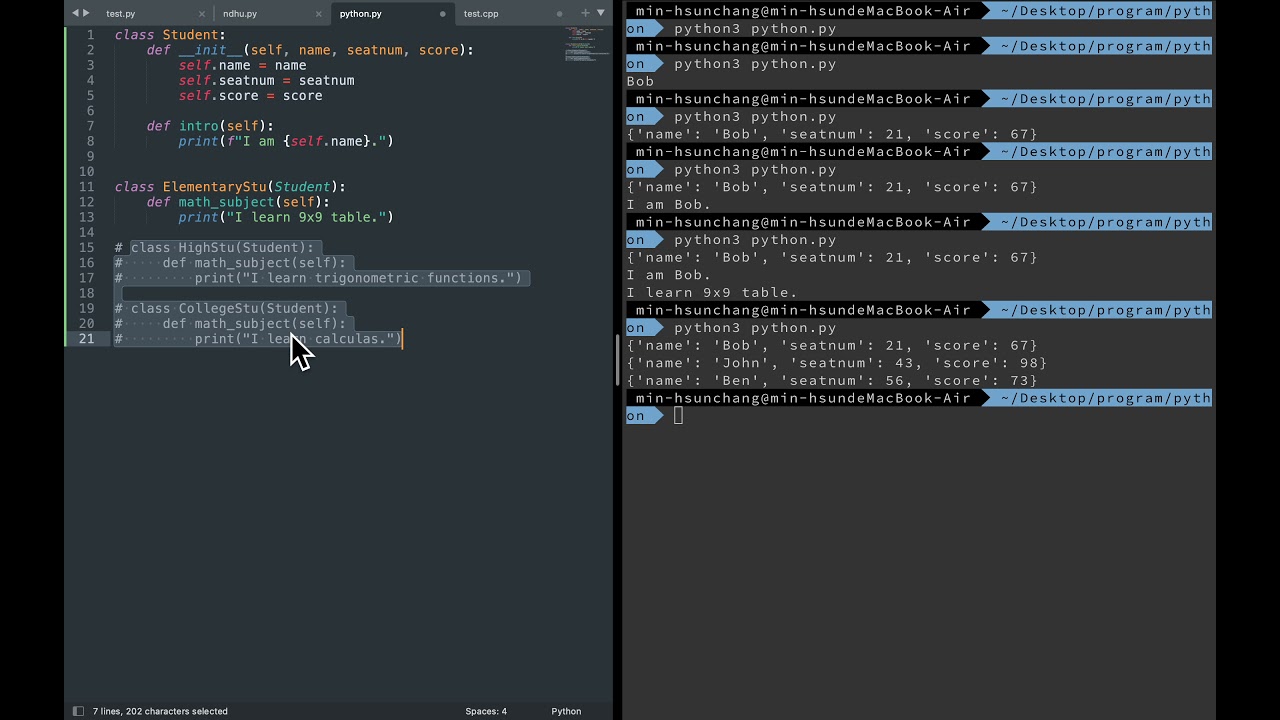Open Python syntax selector in status bar
Viewport: 1280px width, 720px height.
[566, 711]
